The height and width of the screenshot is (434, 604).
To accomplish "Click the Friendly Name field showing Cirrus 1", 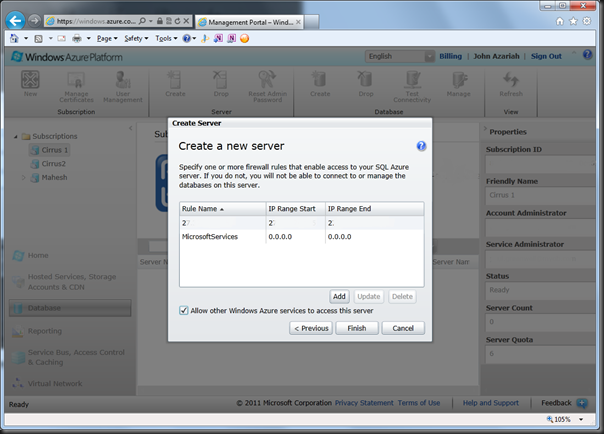I will (540, 195).
